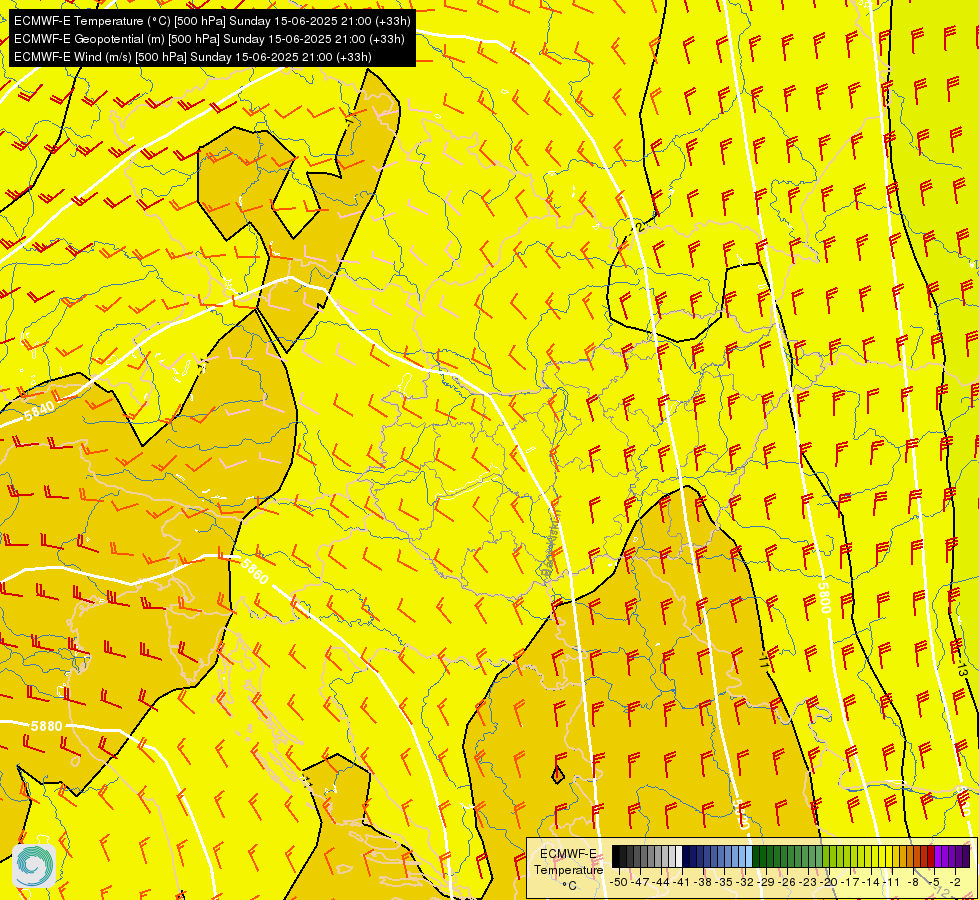Click the -35 value under the colorbar
979x900 pixels.
724,882
